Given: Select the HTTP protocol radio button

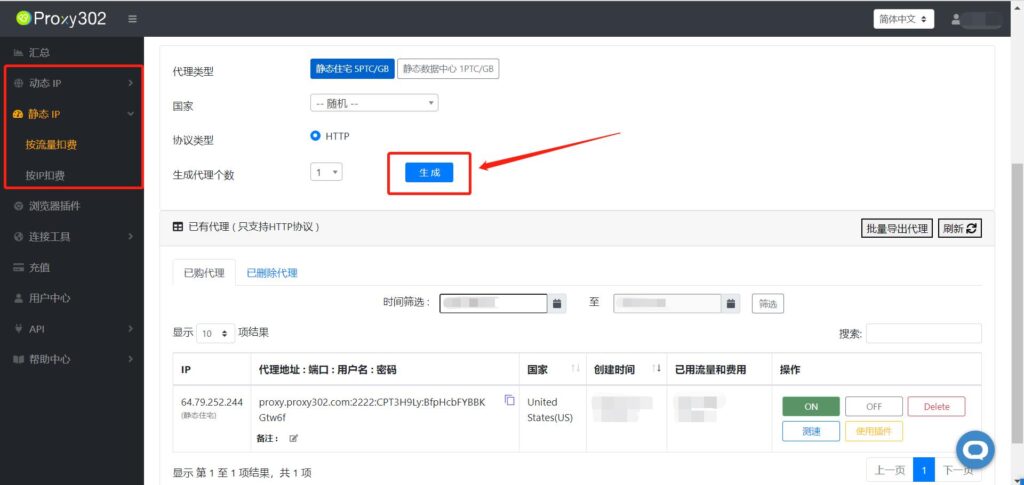Looking at the screenshot, I should point(315,136).
